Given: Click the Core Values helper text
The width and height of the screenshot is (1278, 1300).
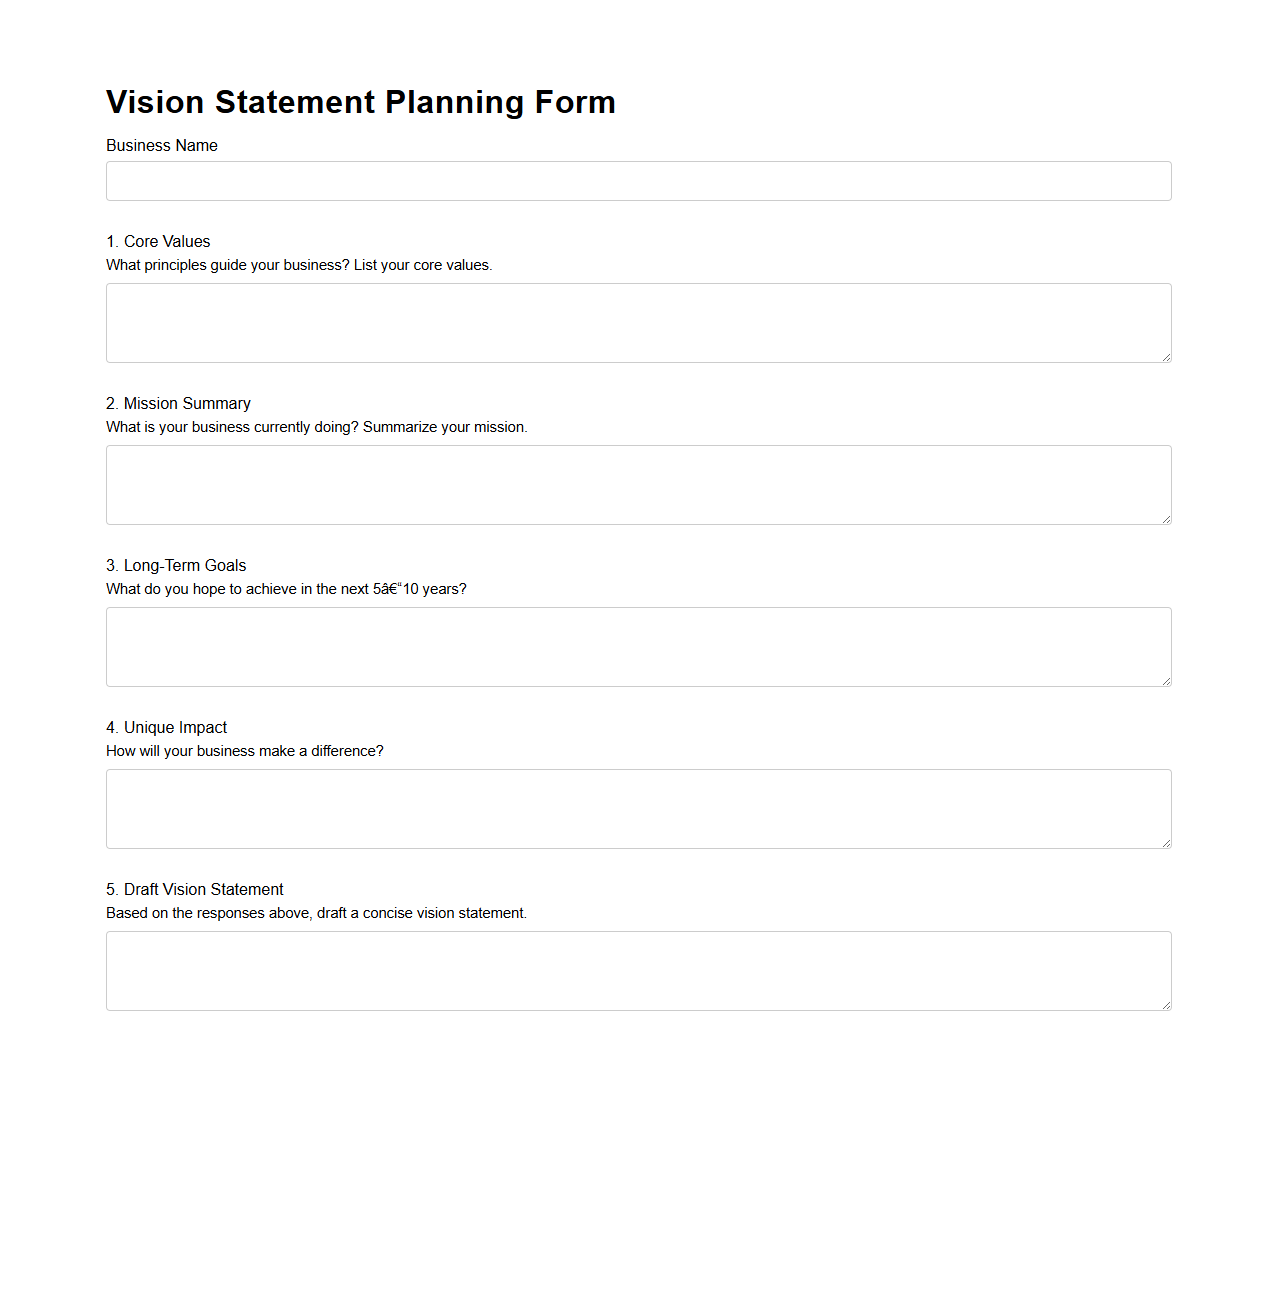Looking at the screenshot, I should (x=299, y=265).
